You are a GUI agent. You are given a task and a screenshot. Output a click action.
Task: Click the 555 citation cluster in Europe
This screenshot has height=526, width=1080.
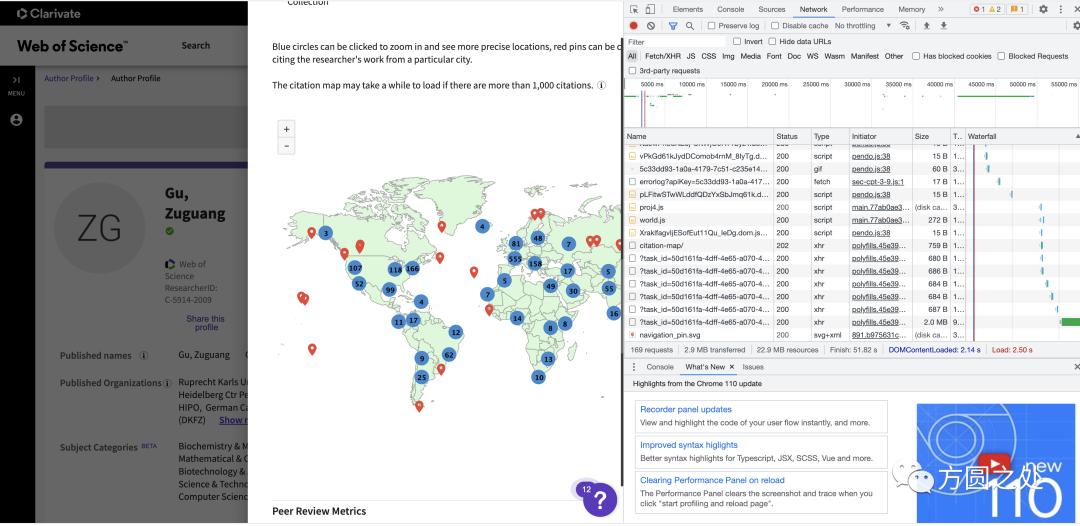515,259
